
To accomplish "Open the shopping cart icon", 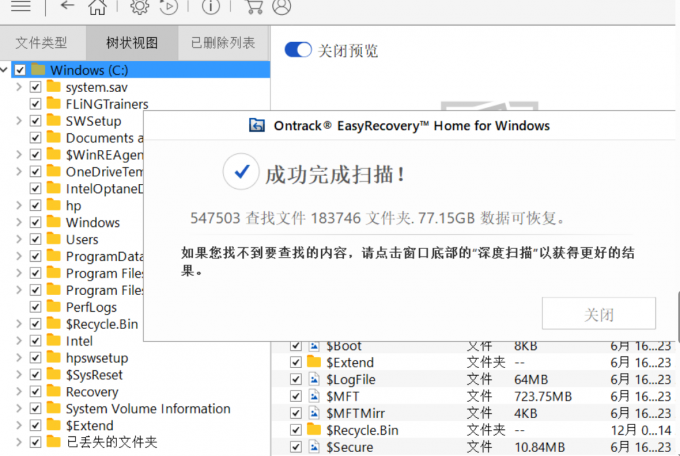I will point(254,7).
